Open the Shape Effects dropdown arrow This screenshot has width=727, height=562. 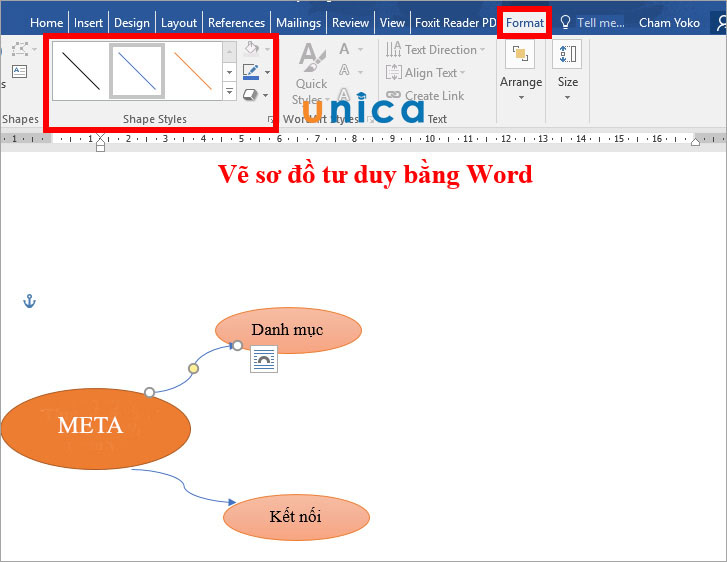pos(265,96)
